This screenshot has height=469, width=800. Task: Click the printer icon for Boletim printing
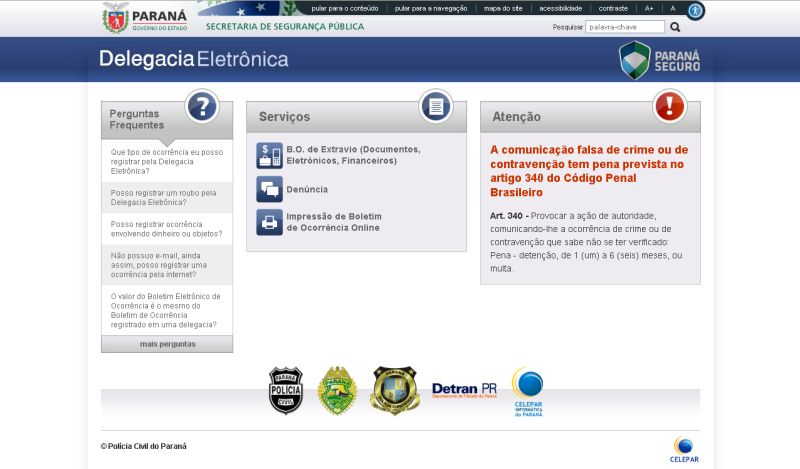click(x=269, y=222)
